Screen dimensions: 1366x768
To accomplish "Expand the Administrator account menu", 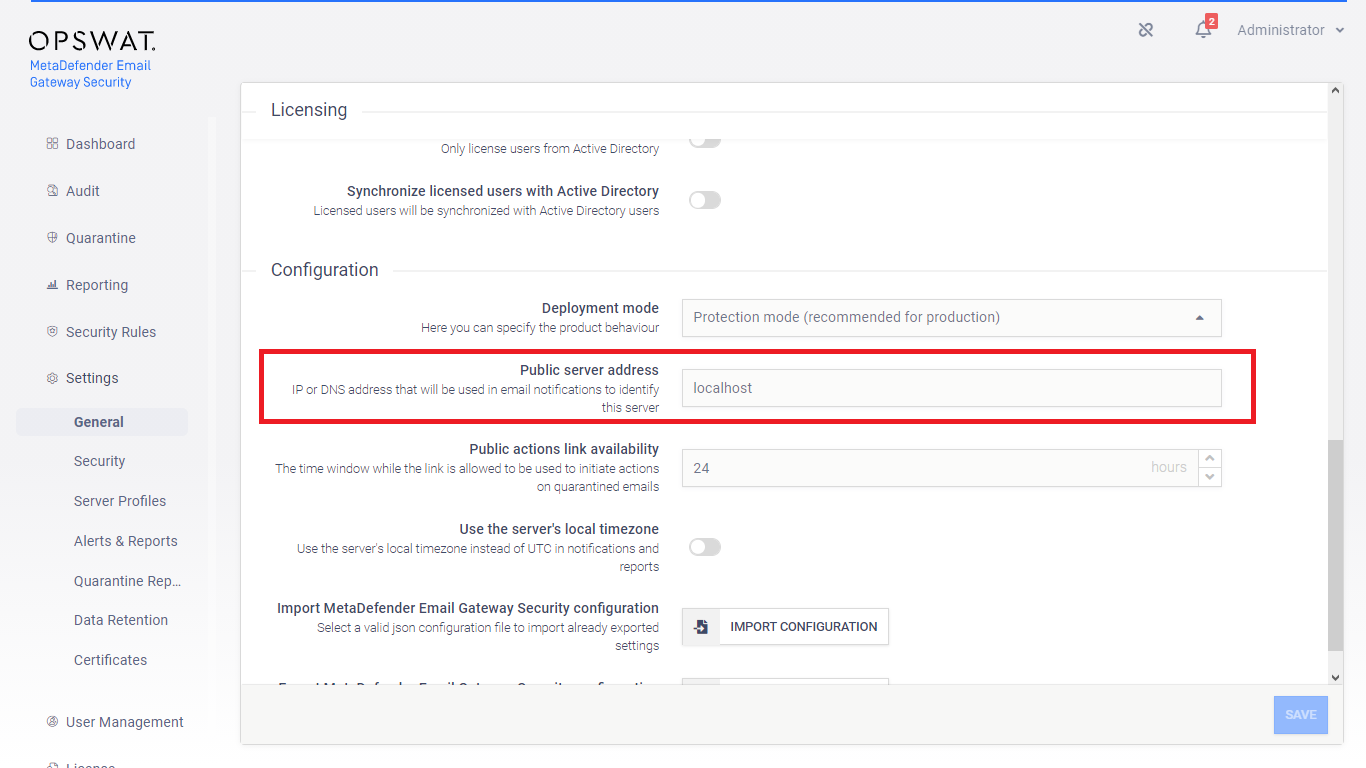I will [x=1290, y=30].
